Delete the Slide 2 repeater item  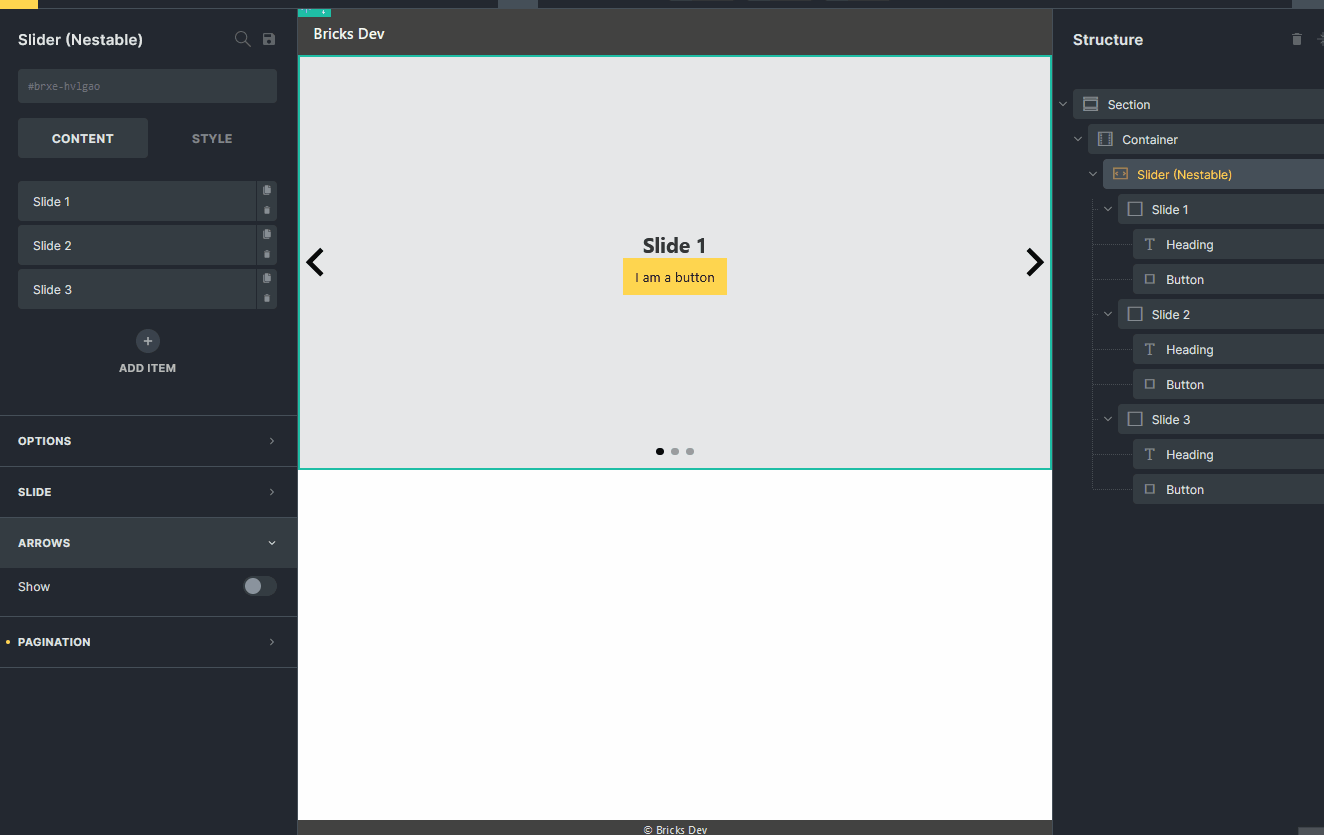pyautogui.click(x=267, y=254)
